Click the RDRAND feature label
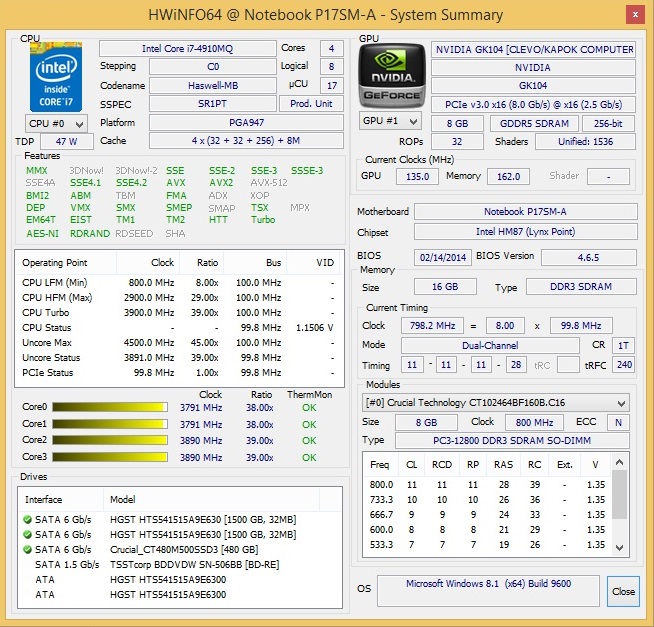Screen dimensions: 654x627 coord(90,234)
